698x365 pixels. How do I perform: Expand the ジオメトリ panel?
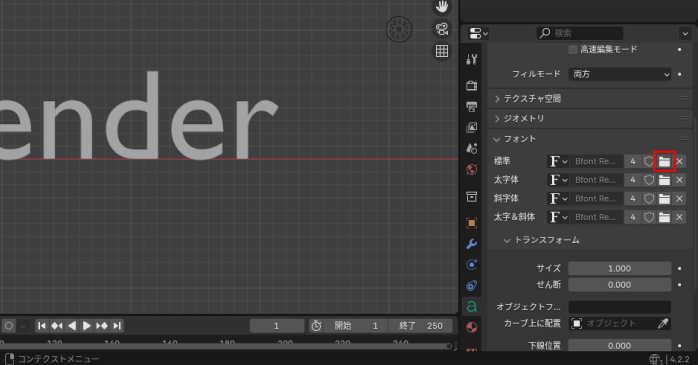(x=590, y=118)
